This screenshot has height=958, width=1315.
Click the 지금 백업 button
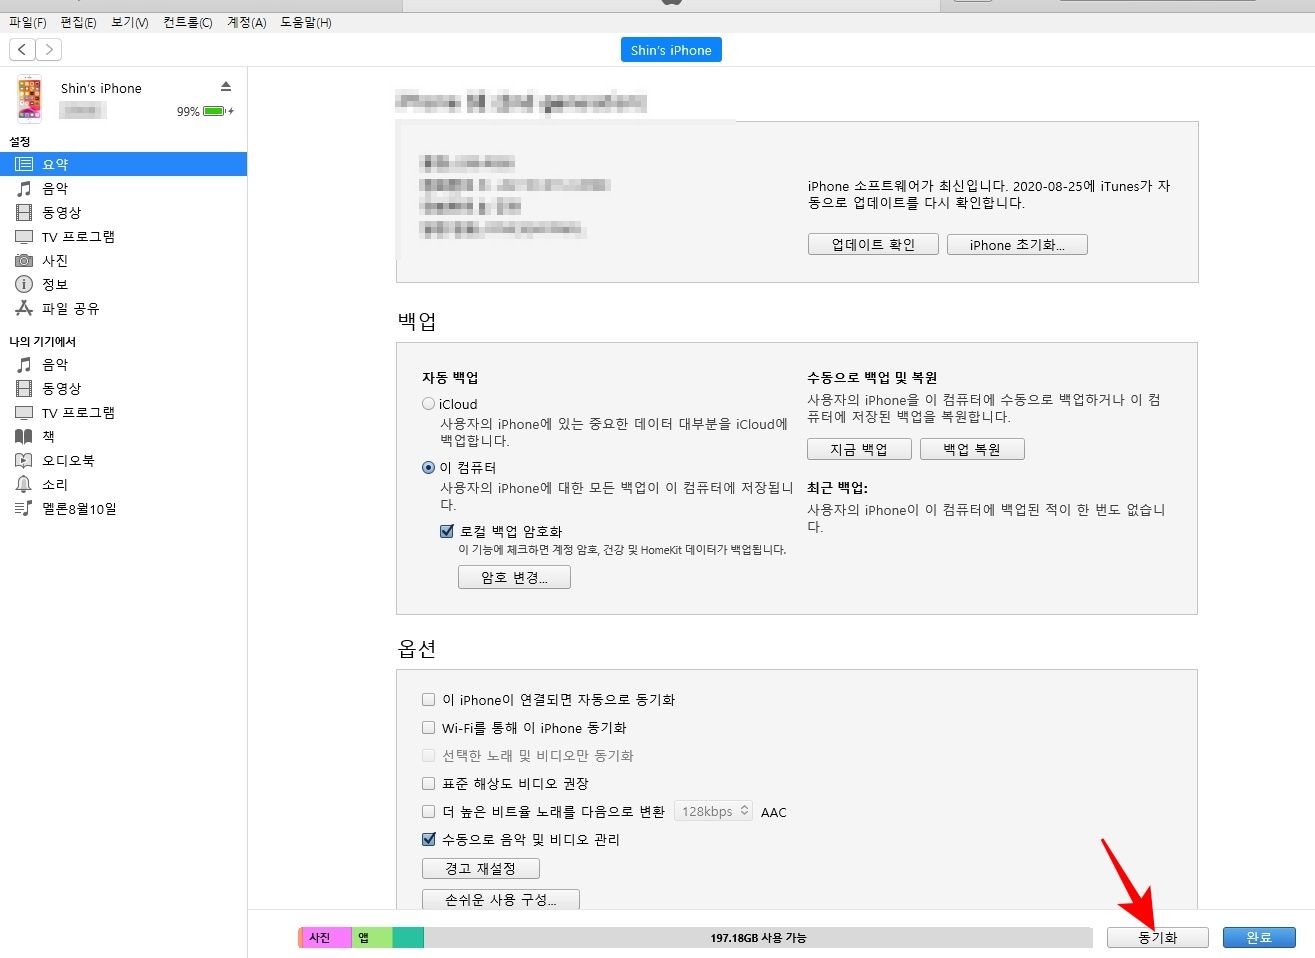tap(859, 449)
